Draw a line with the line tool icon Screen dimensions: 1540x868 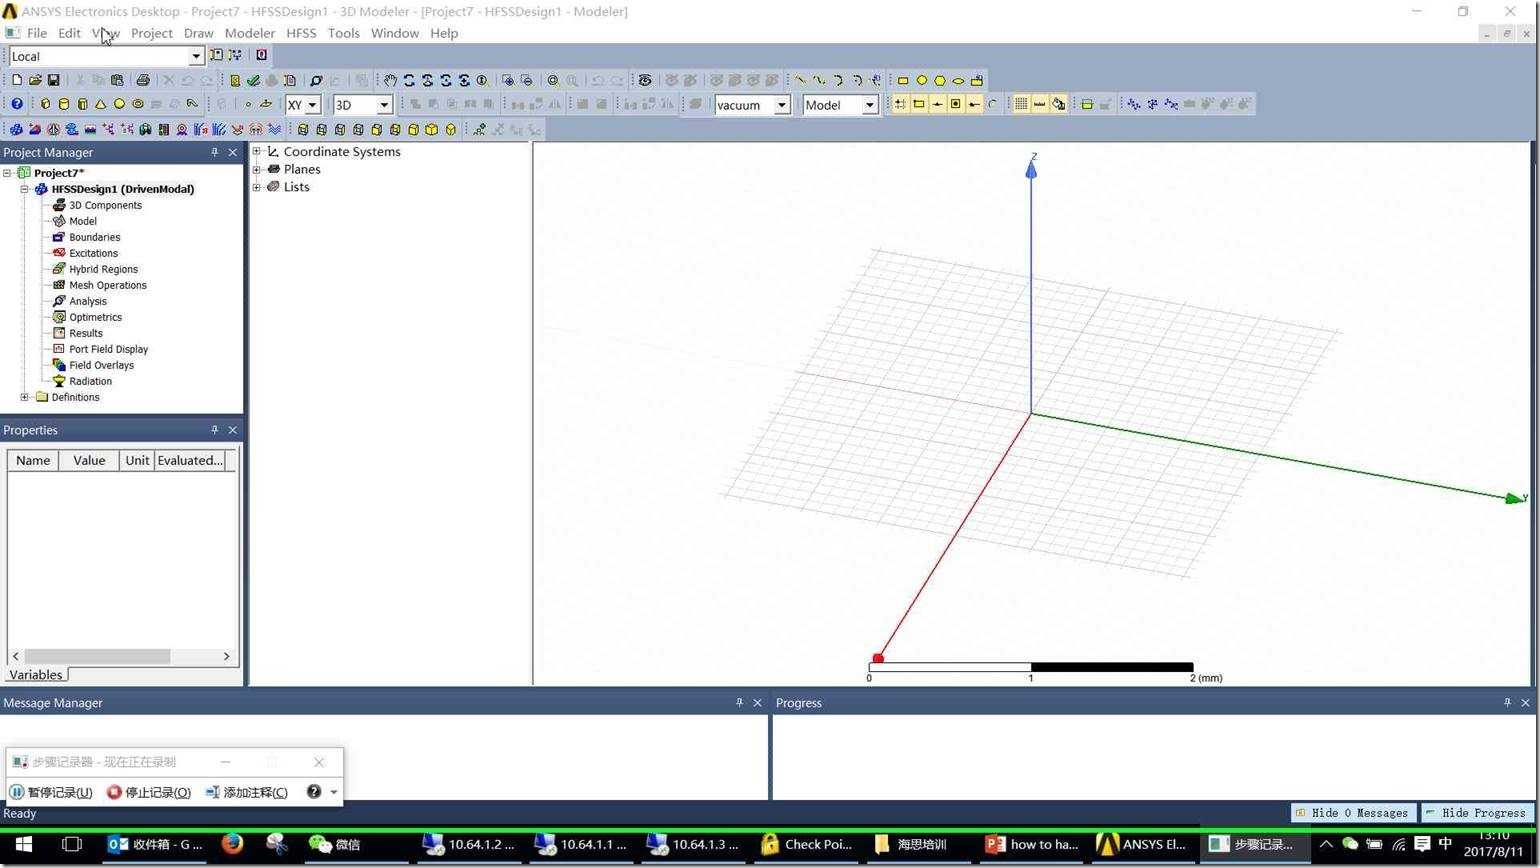coord(800,80)
